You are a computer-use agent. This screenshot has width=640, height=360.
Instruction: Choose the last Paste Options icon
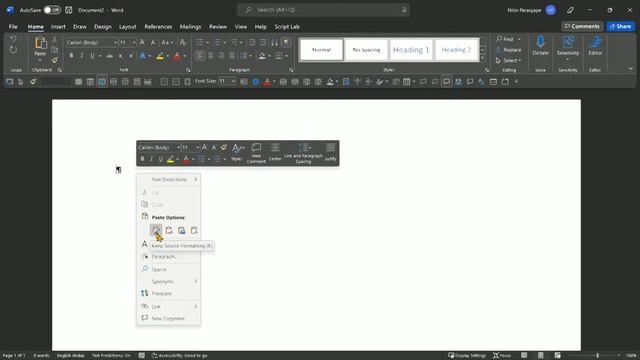click(x=194, y=231)
